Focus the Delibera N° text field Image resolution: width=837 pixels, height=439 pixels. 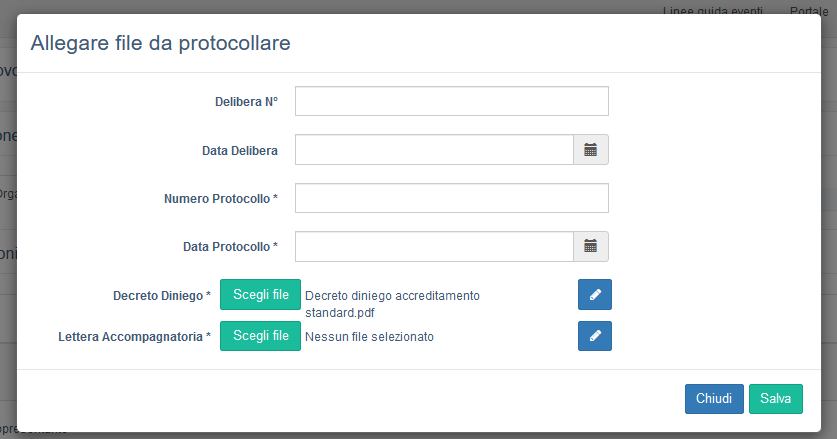(451, 102)
